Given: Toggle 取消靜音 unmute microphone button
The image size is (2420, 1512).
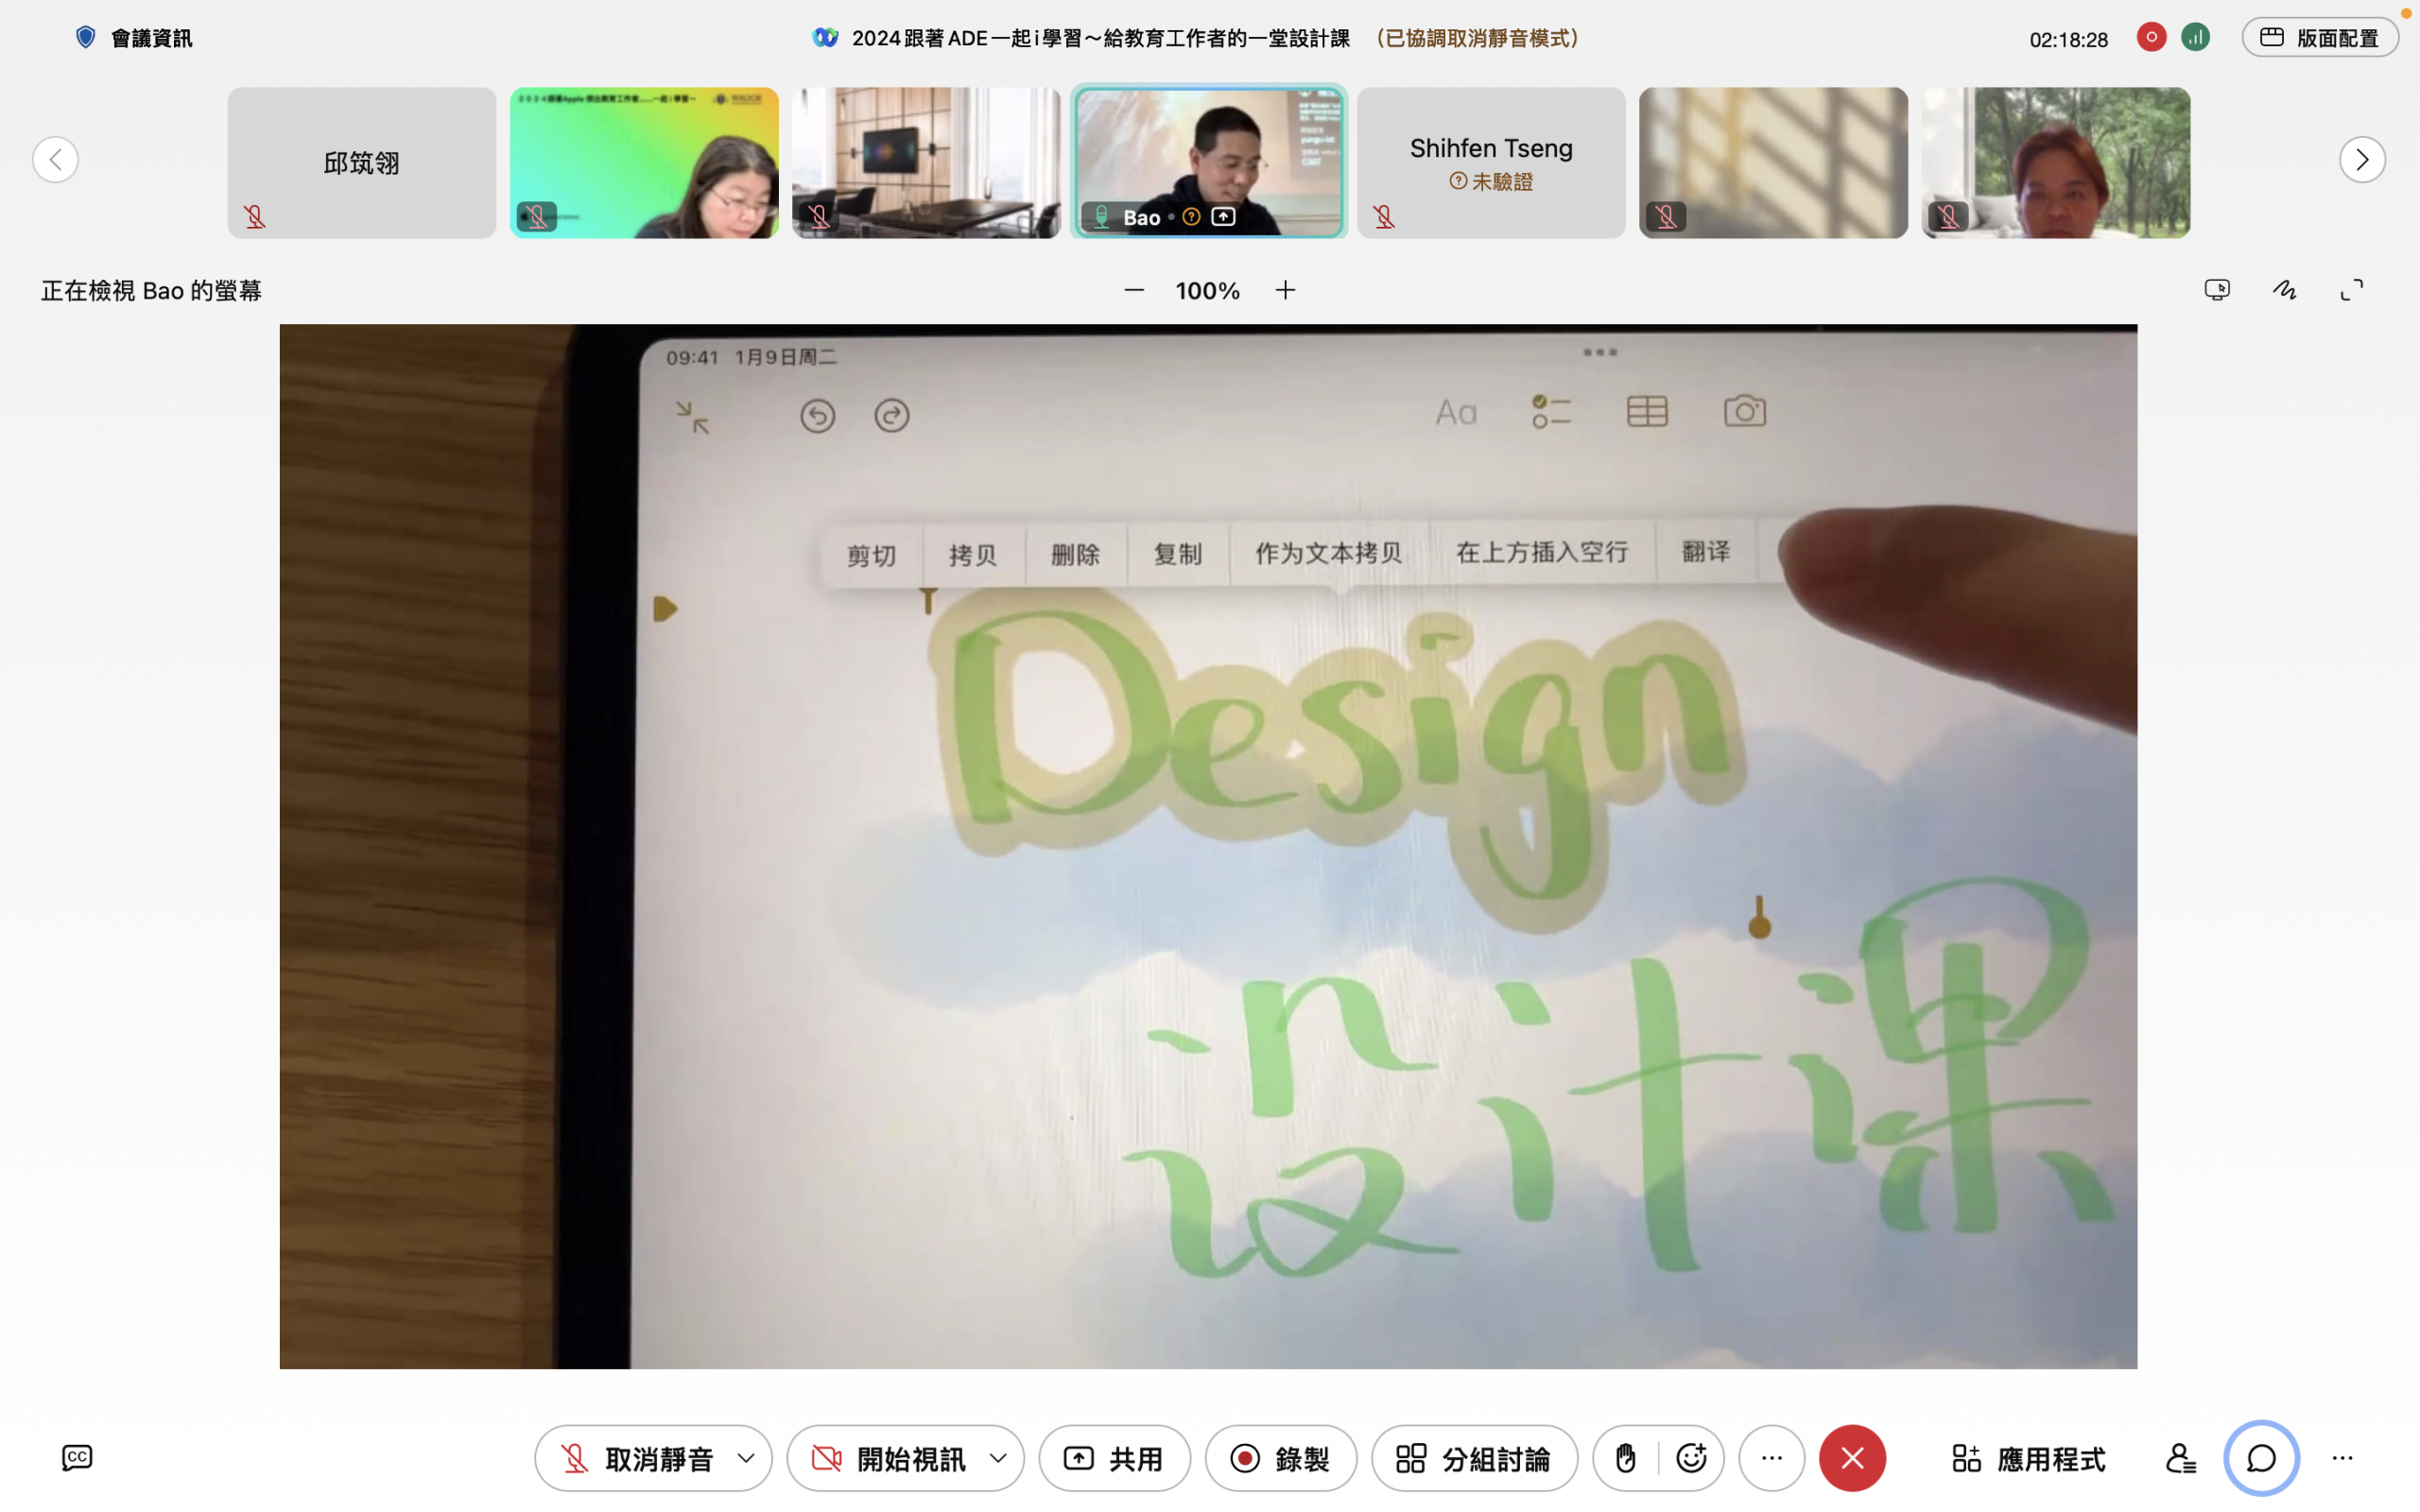Looking at the screenshot, I should (x=640, y=1458).
